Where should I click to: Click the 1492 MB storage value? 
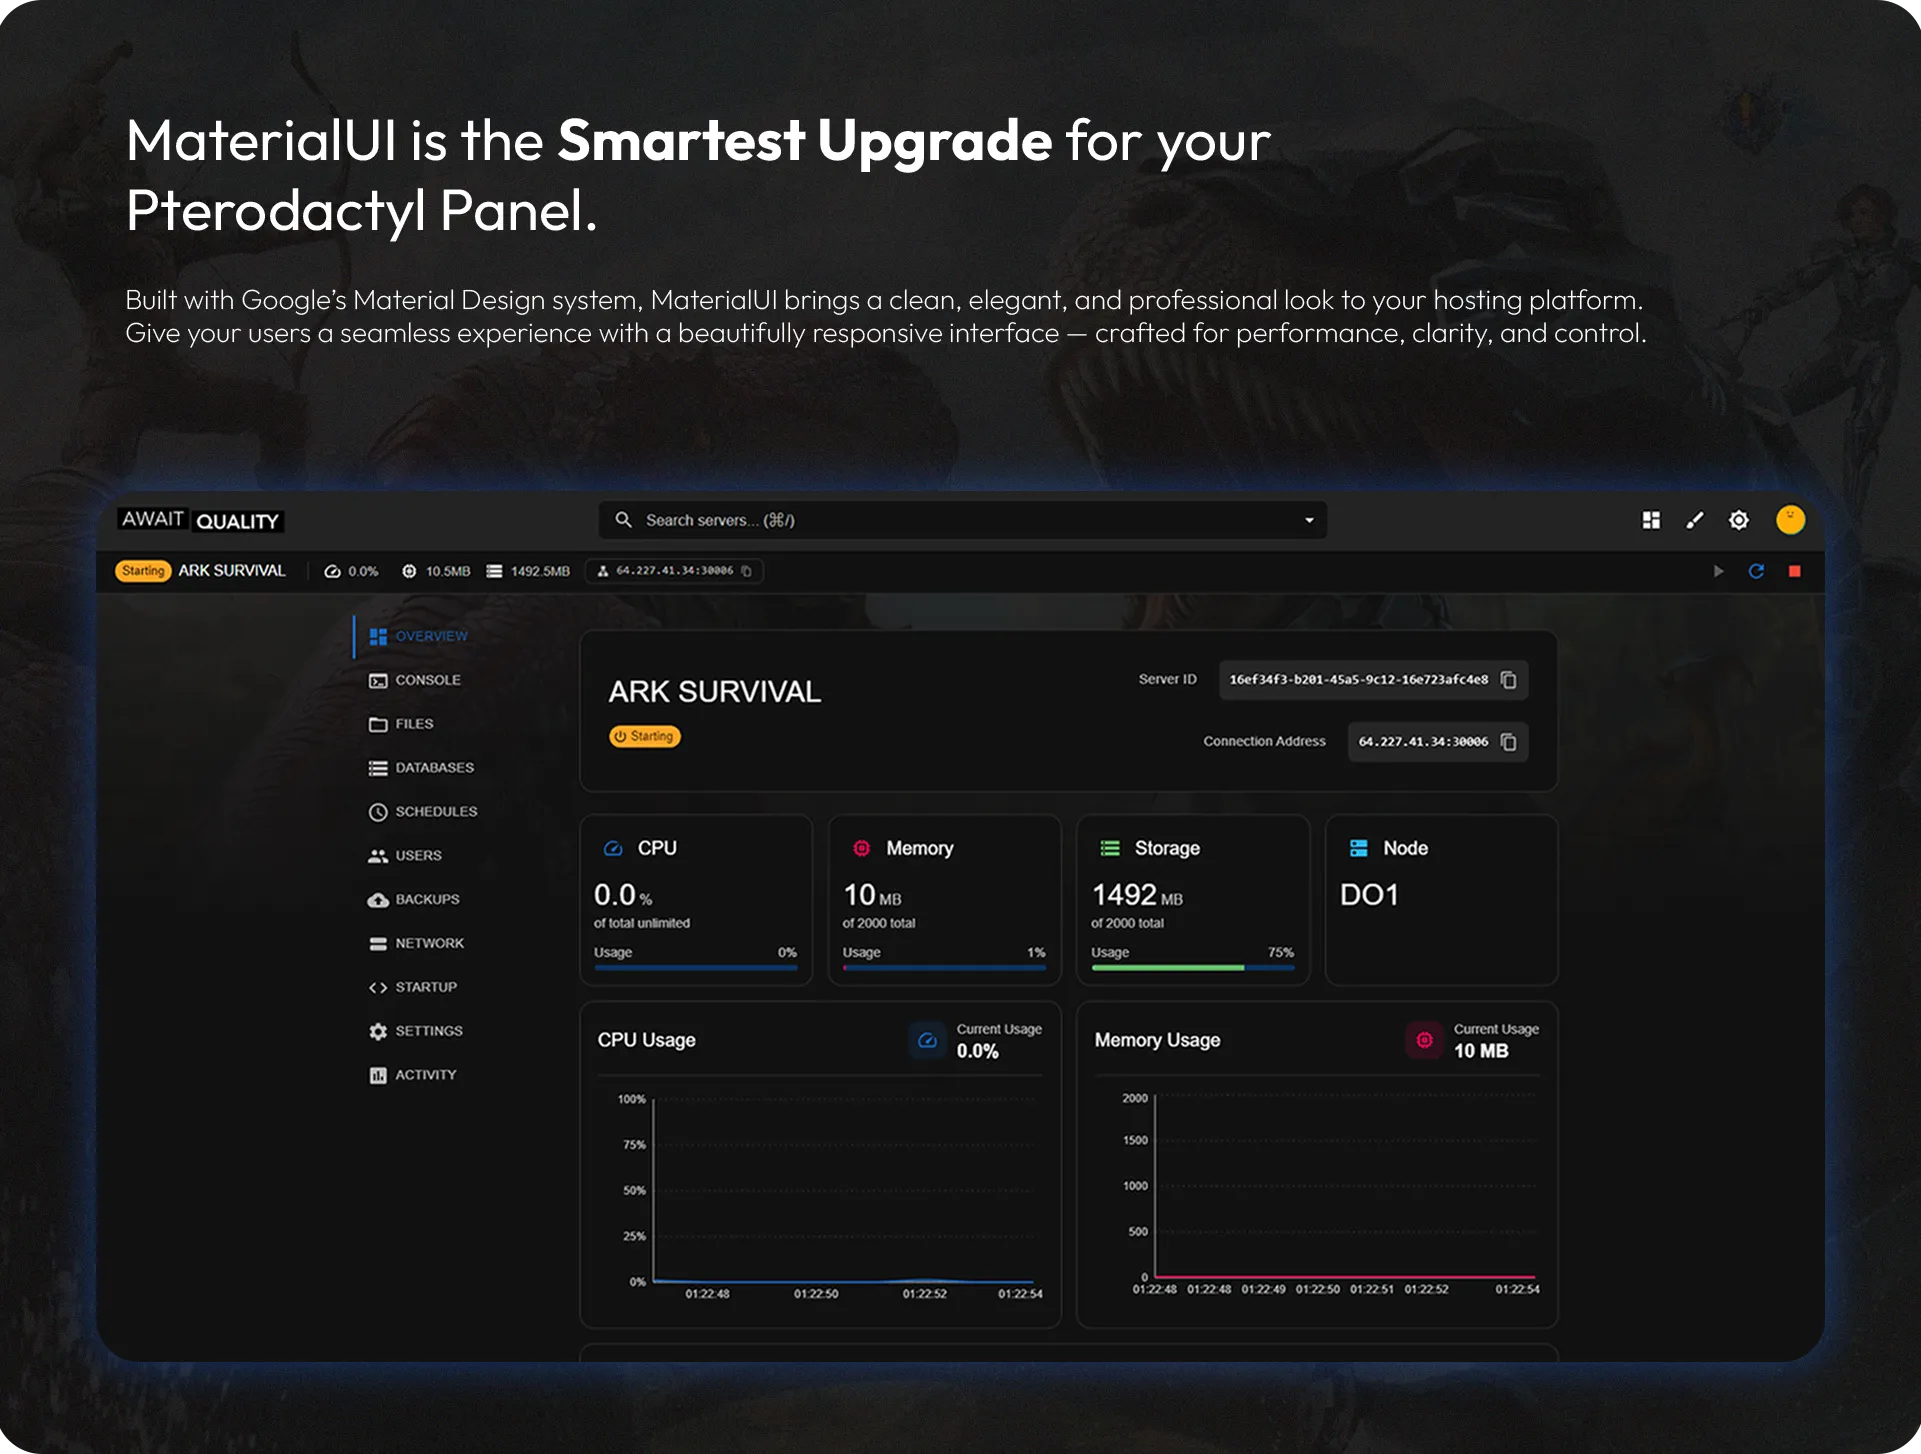pyautogui.click(x=1137, y=895)
